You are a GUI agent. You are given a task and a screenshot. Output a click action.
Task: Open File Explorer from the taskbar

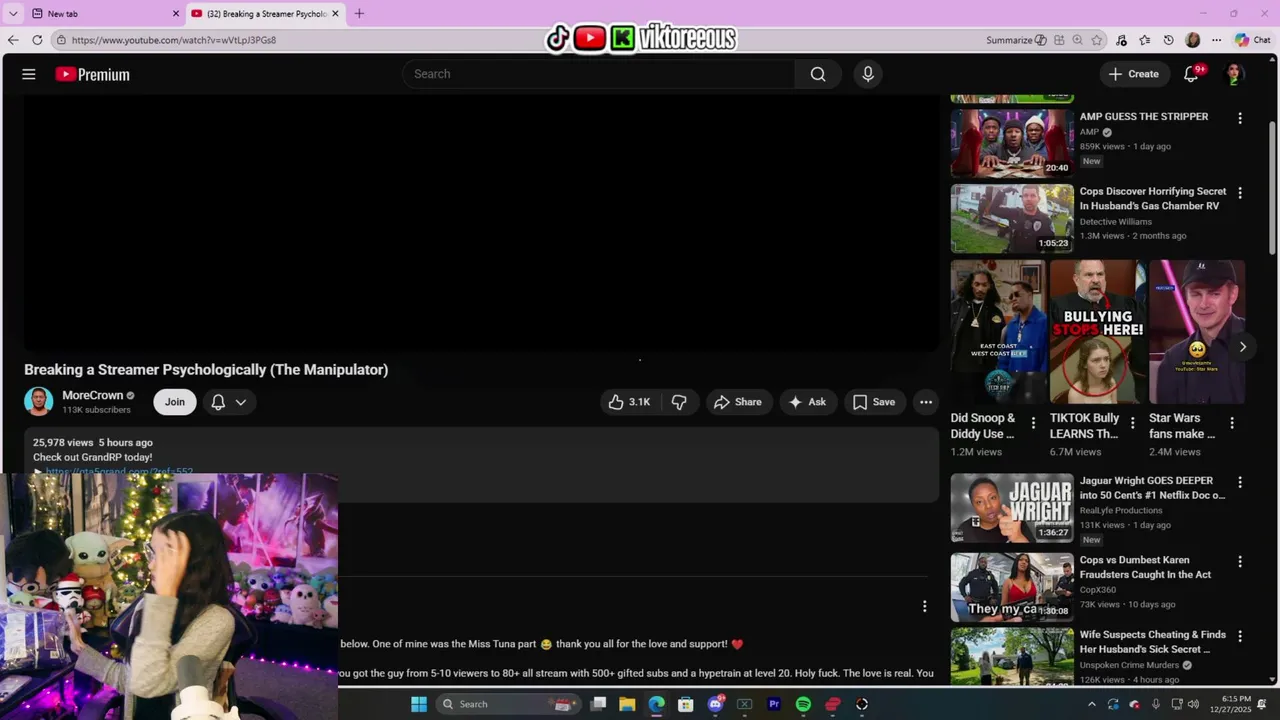[x=627, y=704]
